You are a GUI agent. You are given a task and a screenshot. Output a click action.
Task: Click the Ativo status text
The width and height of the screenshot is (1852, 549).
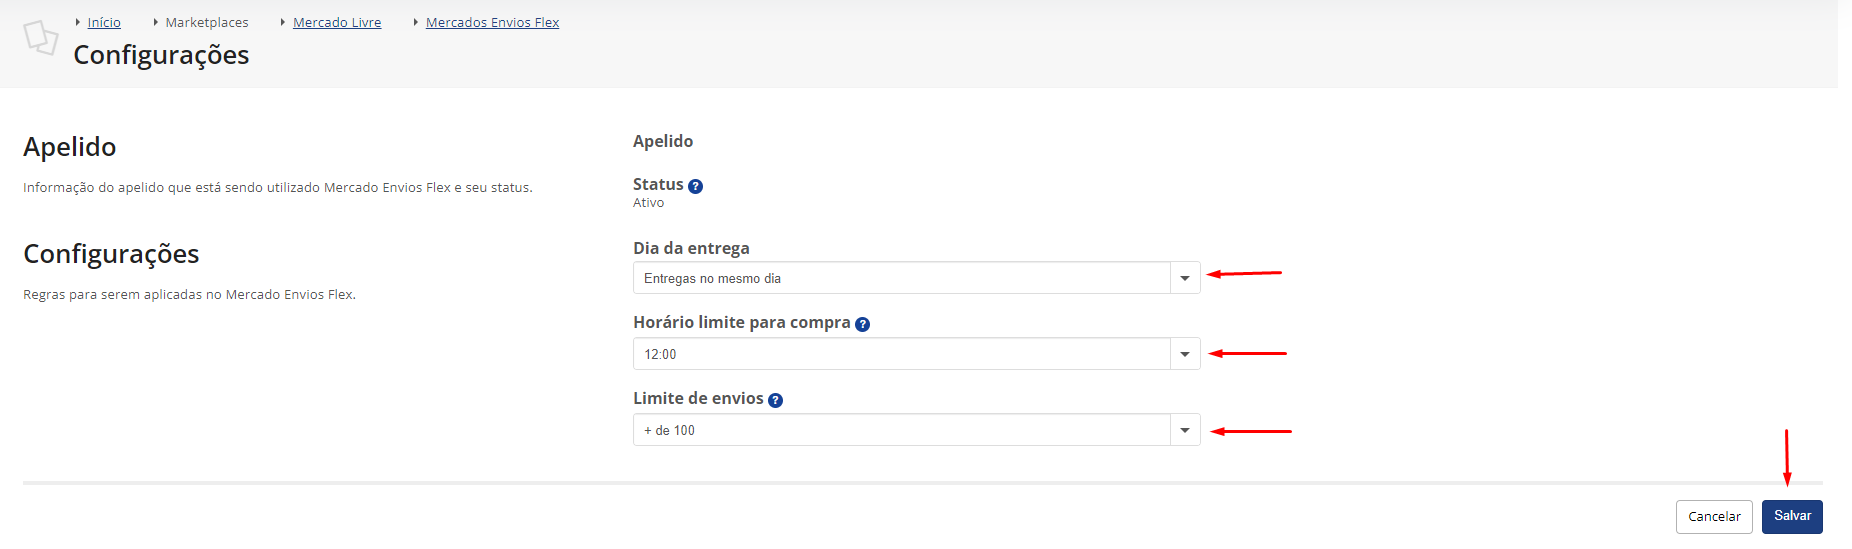pyautogui.click(x=648, y=203)
